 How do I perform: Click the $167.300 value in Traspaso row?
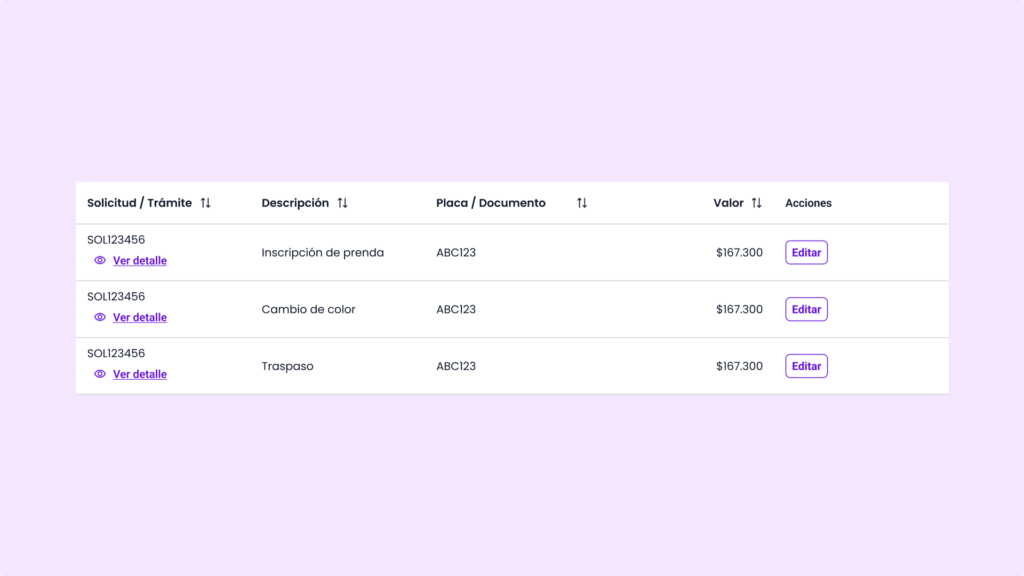click(x=739, y=367)
